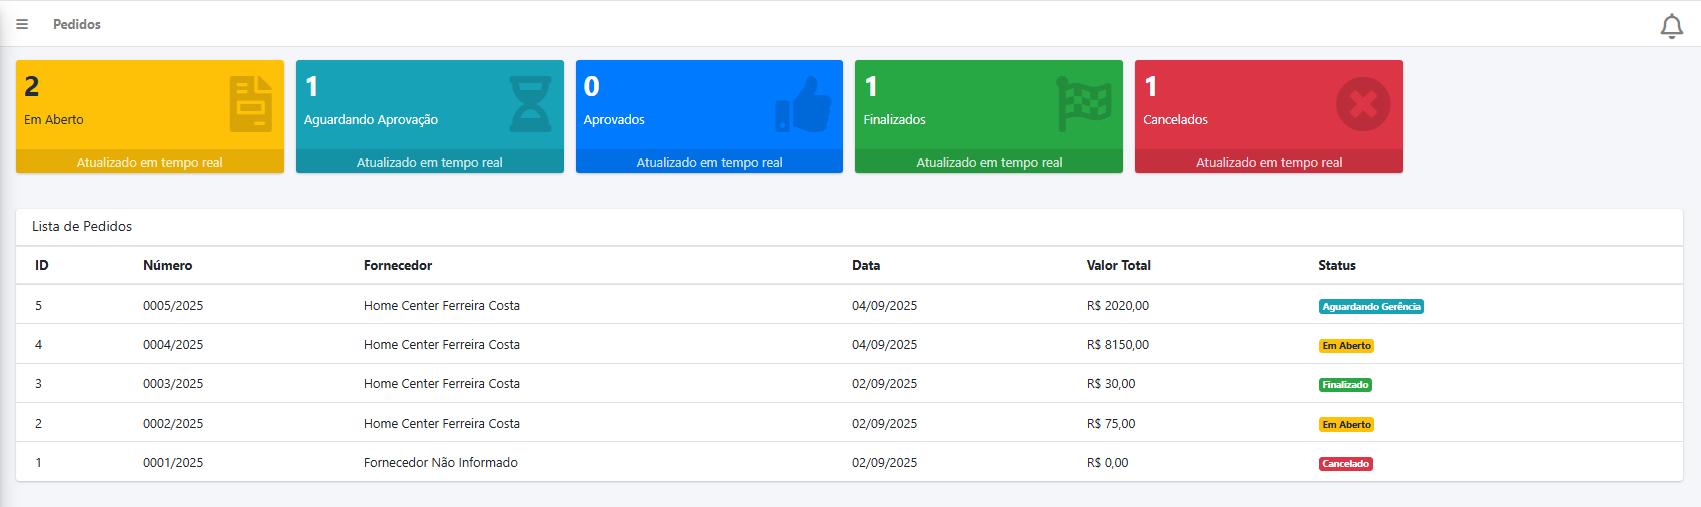Image resolution: width=1701 pixels, height=507 pixels.
Task: Click the hourglass icon on Aguardando Aprovação card
Action: click(x=530, y=103)
